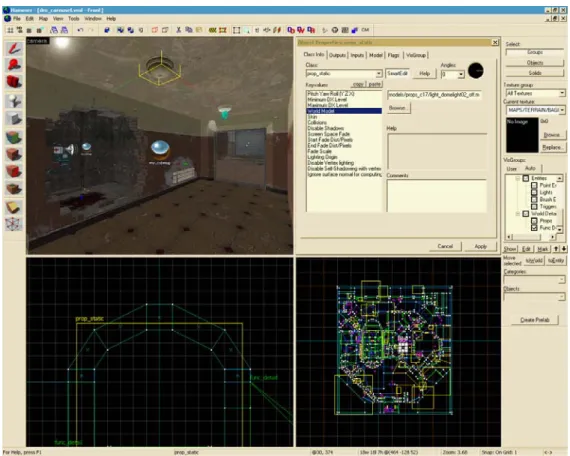
Task: Click the Copy toolbar icon
Action: point(189,30)
